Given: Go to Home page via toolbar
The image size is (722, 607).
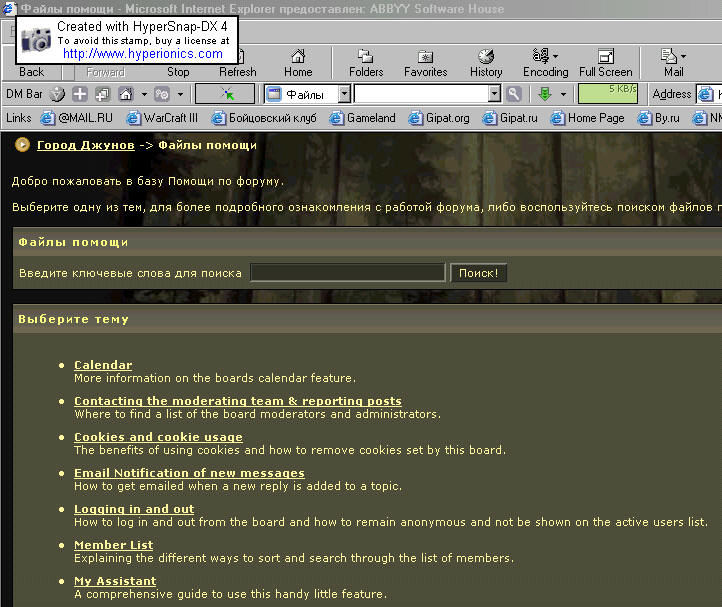Looking at the screenshot, I should tap(298, 63).
